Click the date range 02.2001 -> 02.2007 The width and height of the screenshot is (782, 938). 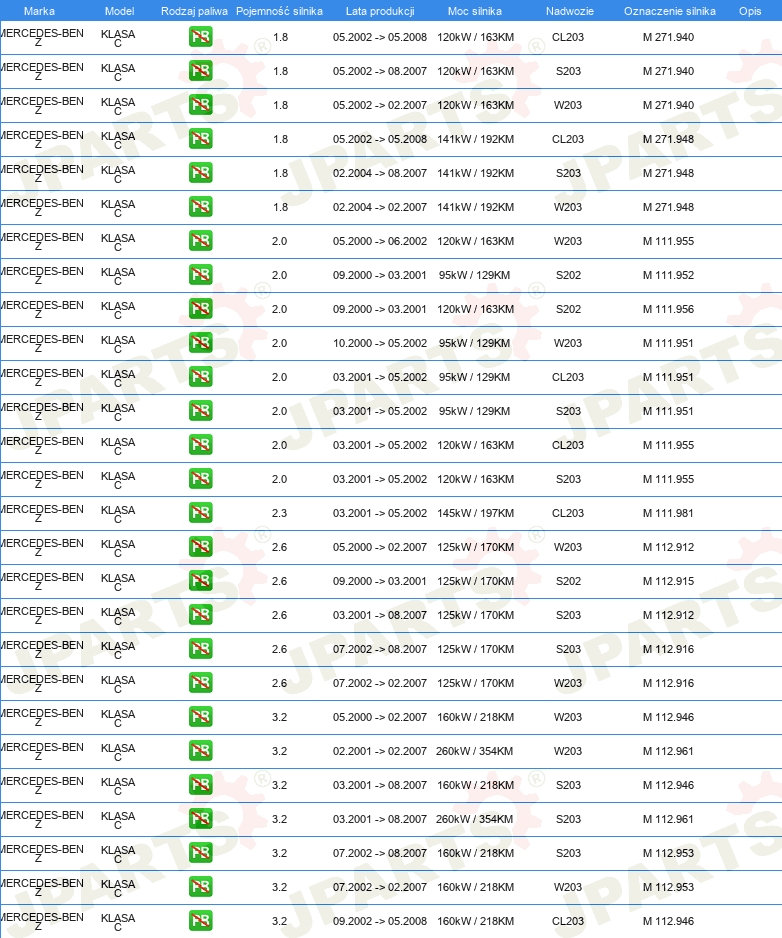380,751
